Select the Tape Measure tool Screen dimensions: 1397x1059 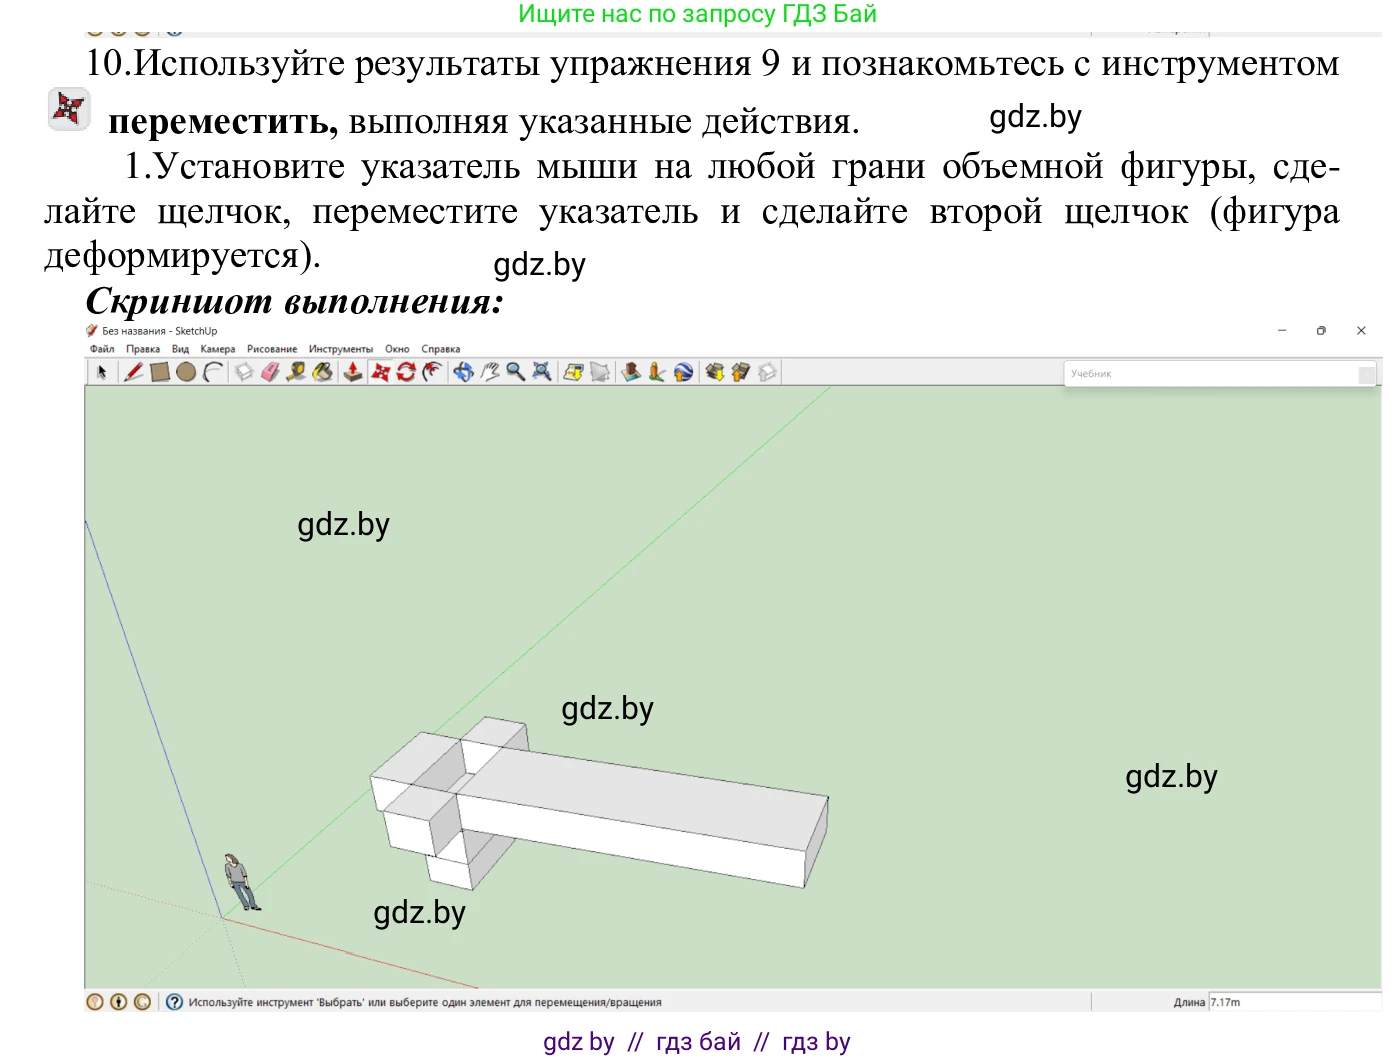[x=297, y=371]
